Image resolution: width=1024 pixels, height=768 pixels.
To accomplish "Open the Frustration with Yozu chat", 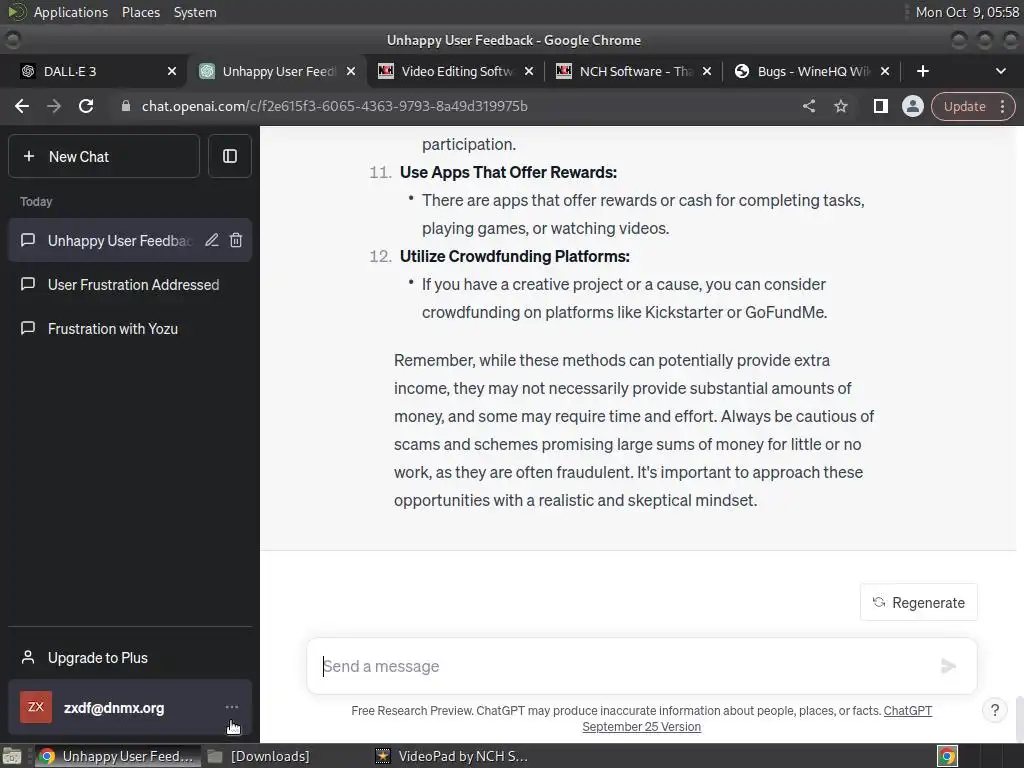I will (x=130, y=328).
